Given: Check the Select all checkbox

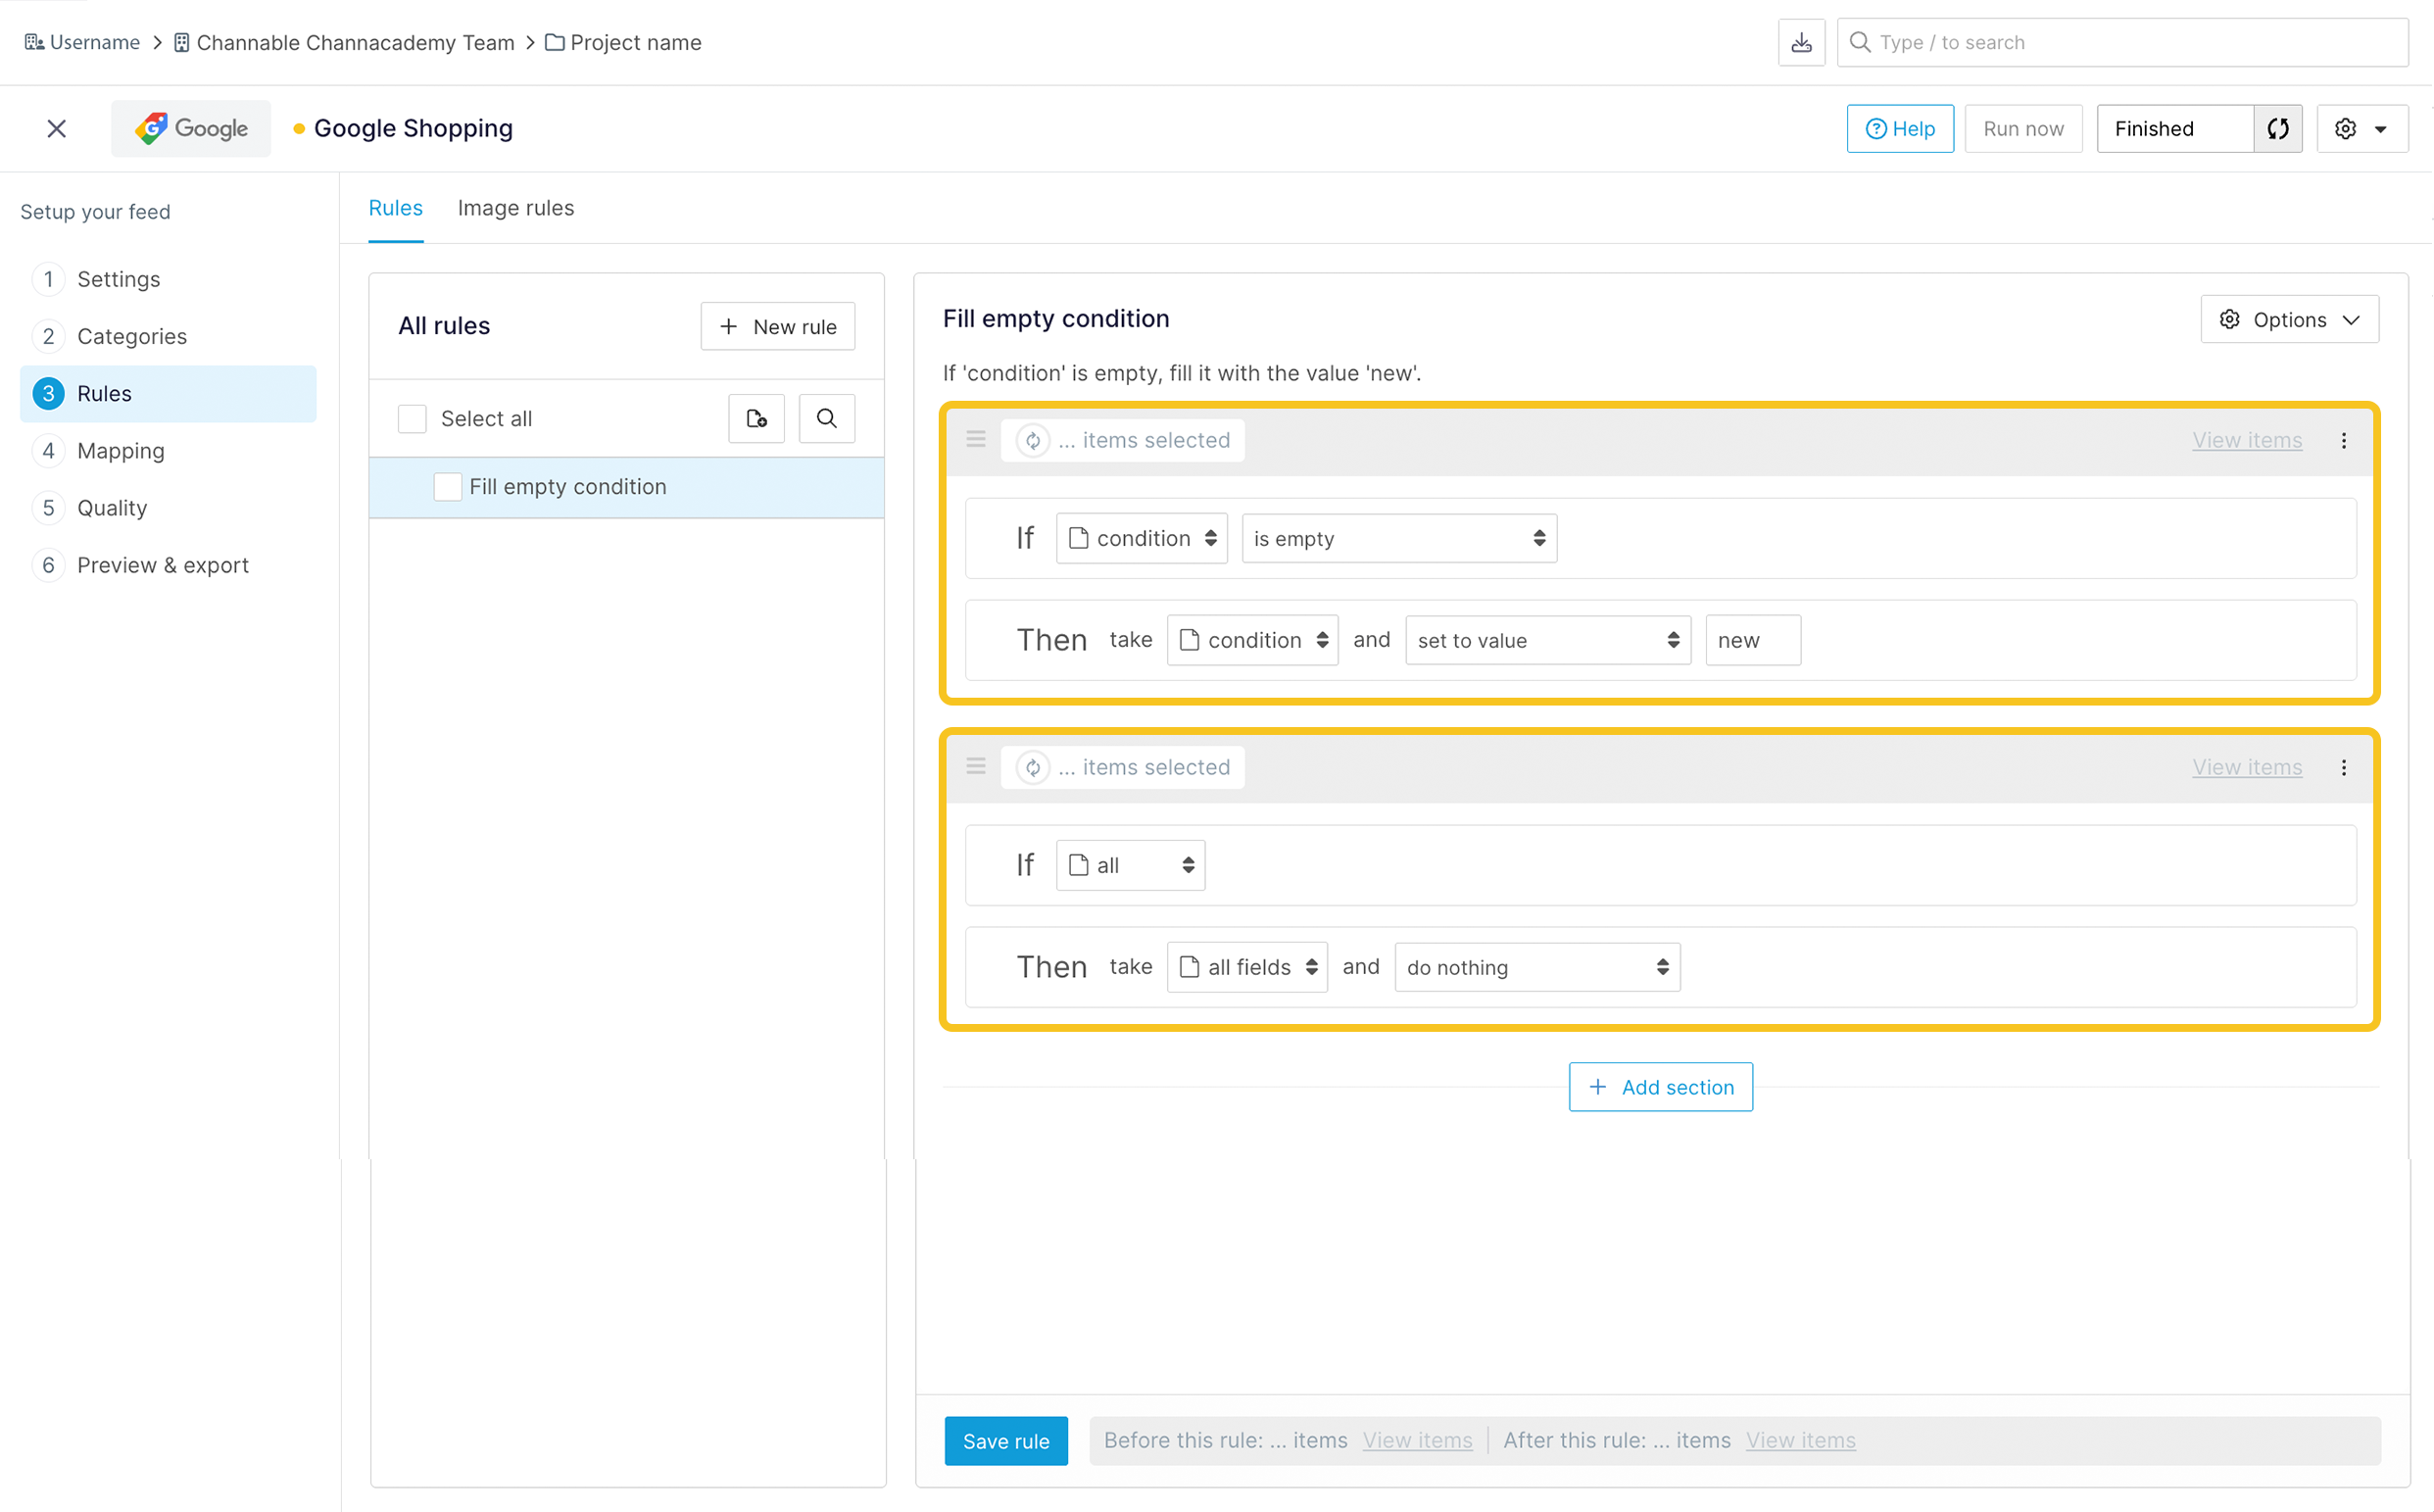Looking at the screenshot, I should coord(412,418).
